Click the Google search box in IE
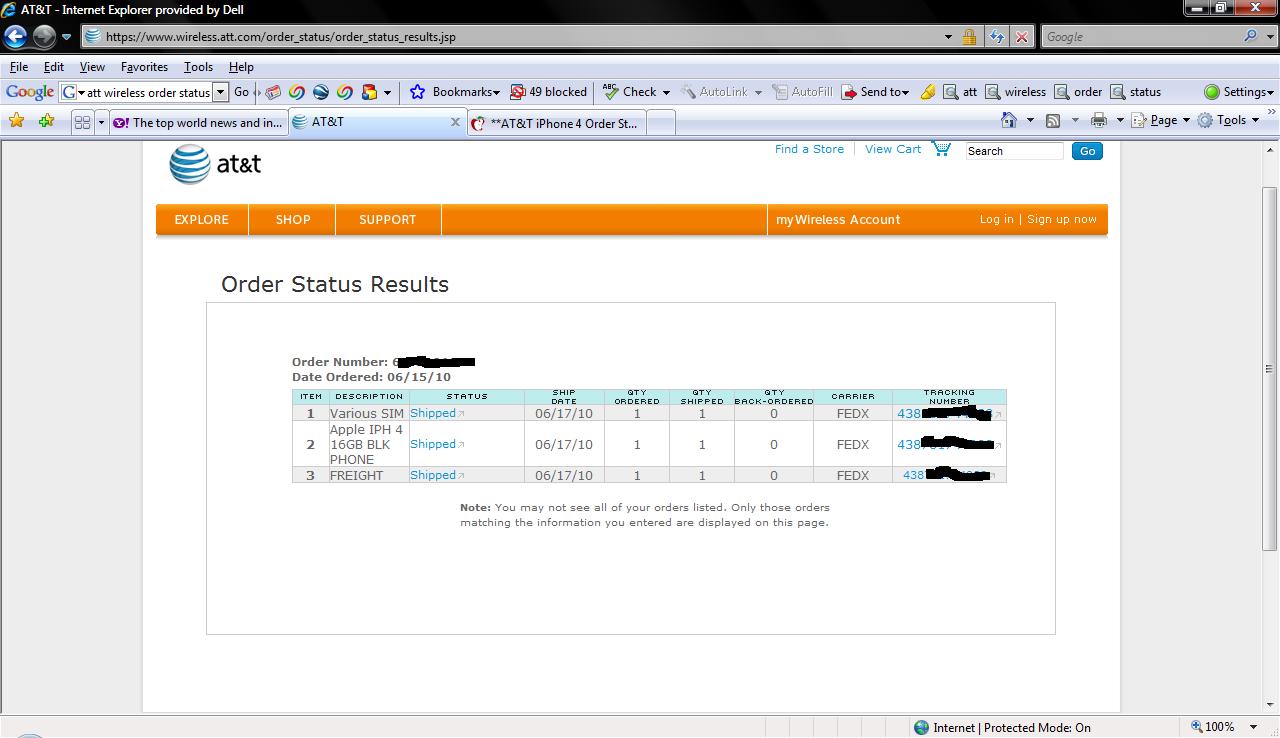This screenshot has width=1280, height=738. (x=1140, y=37)
